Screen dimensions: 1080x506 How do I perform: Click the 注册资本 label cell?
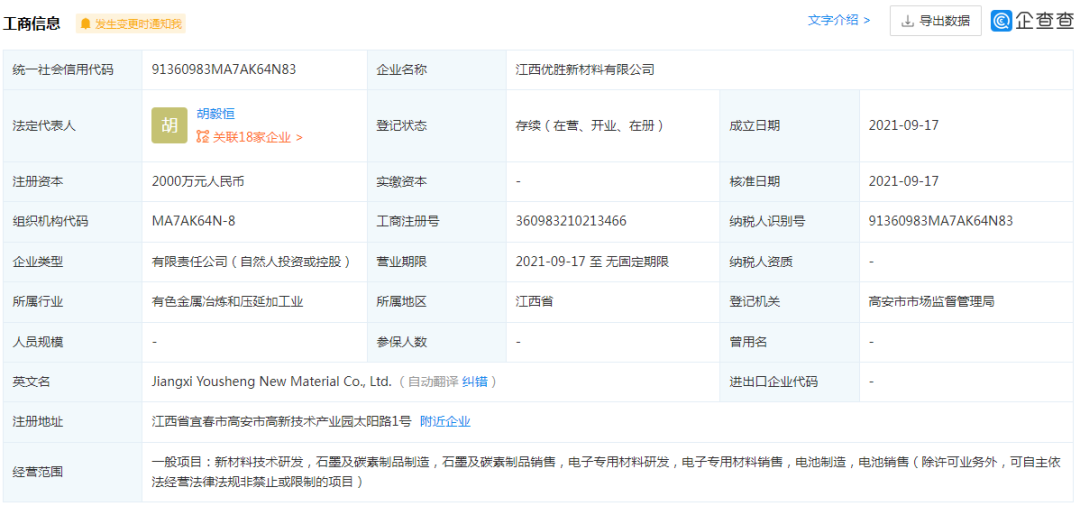tap(72, 182)
